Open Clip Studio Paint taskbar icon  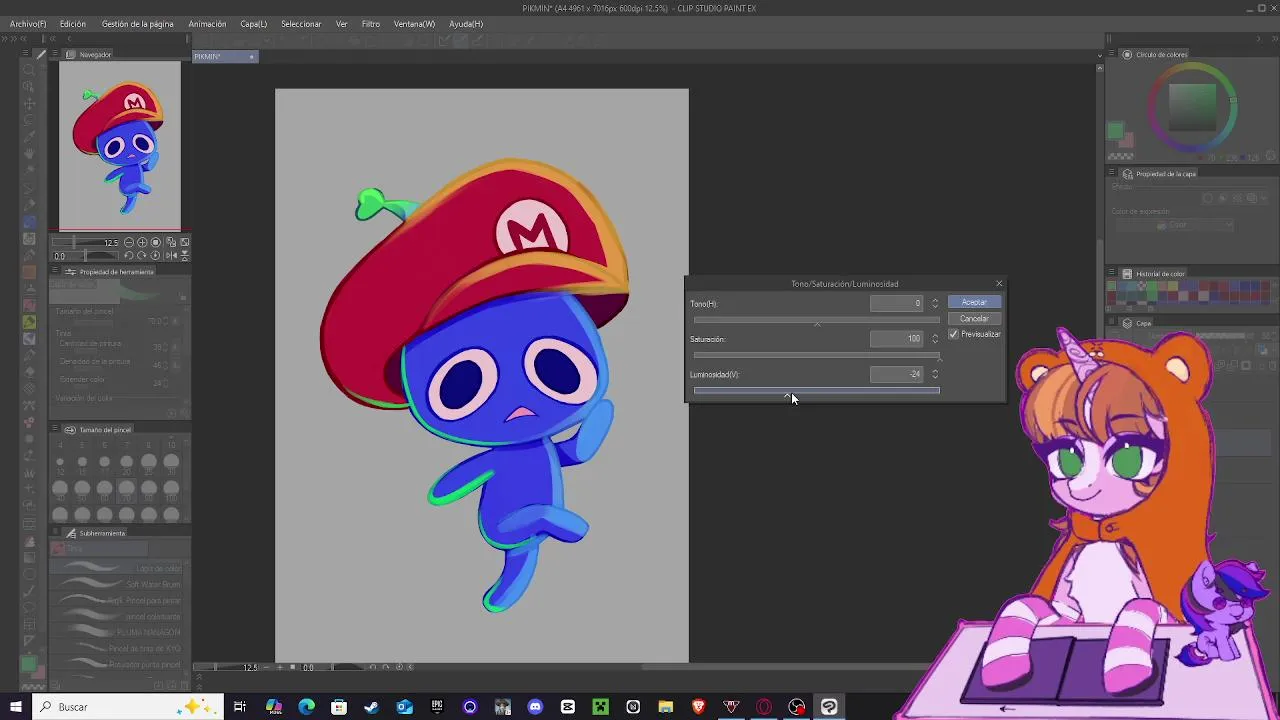[x=829, y=707]
